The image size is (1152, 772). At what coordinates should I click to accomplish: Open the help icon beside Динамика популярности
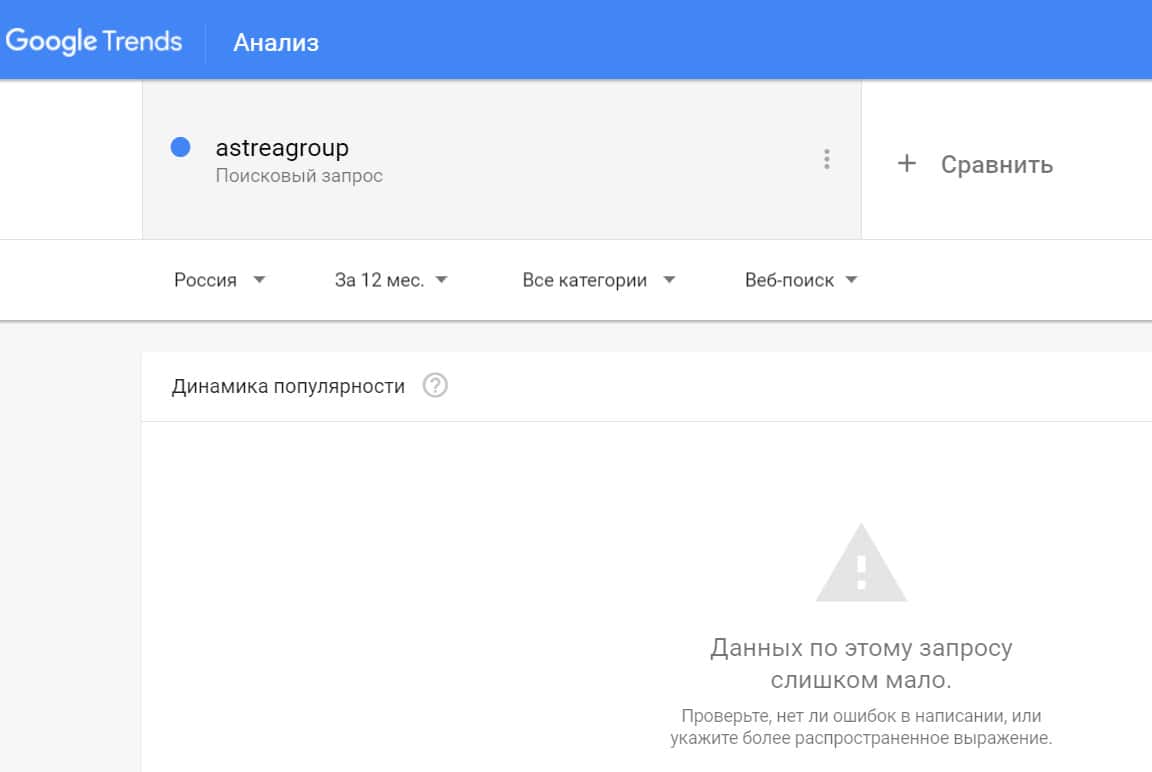click(435, 386)
